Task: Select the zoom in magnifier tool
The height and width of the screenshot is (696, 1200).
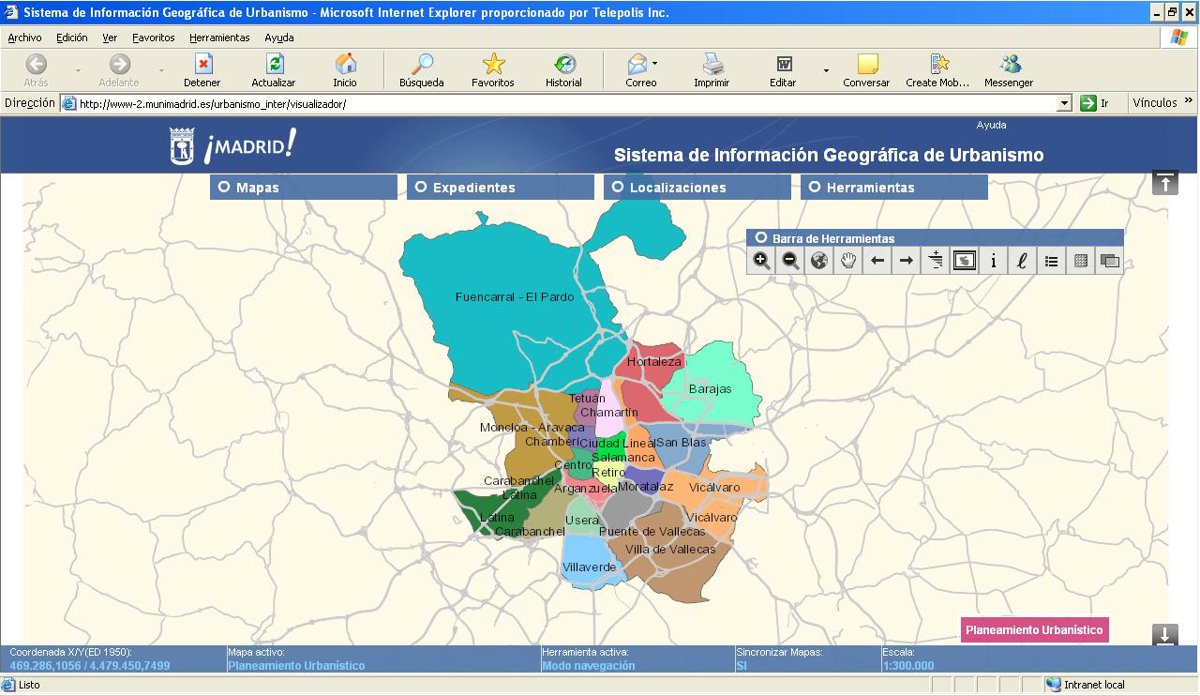Action: coord(762,261)
